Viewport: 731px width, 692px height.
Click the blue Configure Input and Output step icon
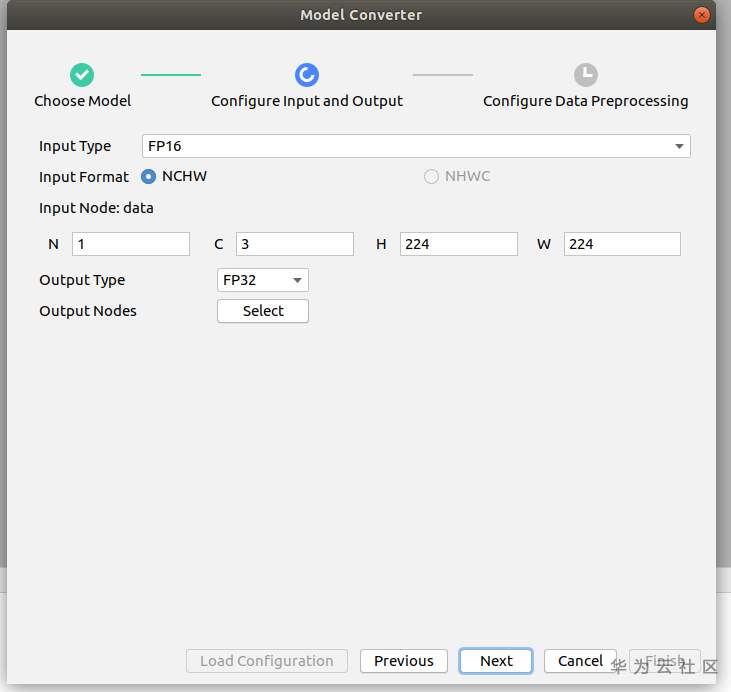click(x=307, y=75)
